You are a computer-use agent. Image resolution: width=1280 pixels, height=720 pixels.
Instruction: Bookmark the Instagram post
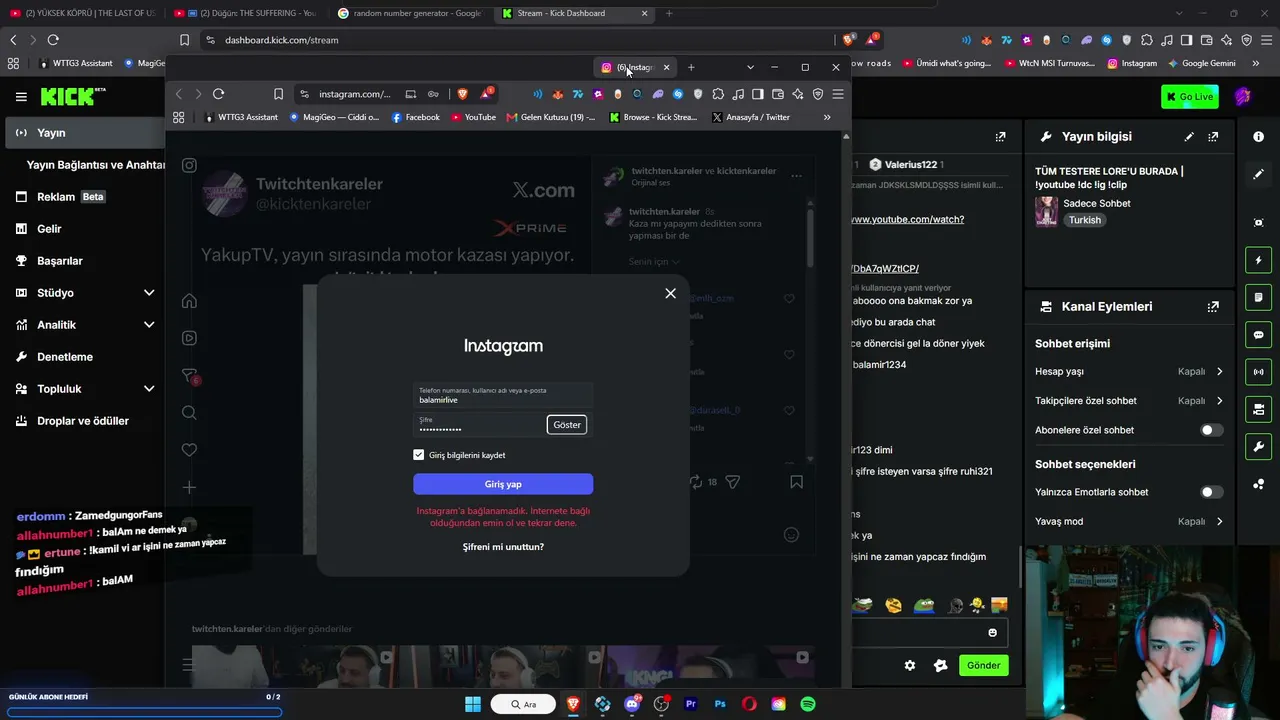[x=796, y=482]
